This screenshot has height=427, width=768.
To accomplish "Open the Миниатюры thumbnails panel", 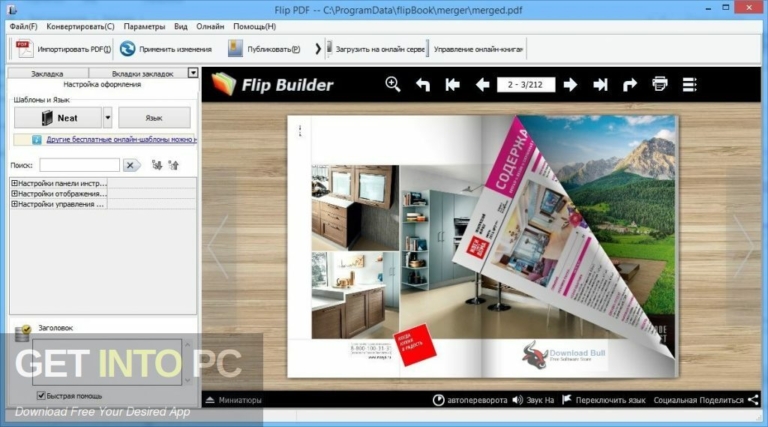I will (233, 400).
